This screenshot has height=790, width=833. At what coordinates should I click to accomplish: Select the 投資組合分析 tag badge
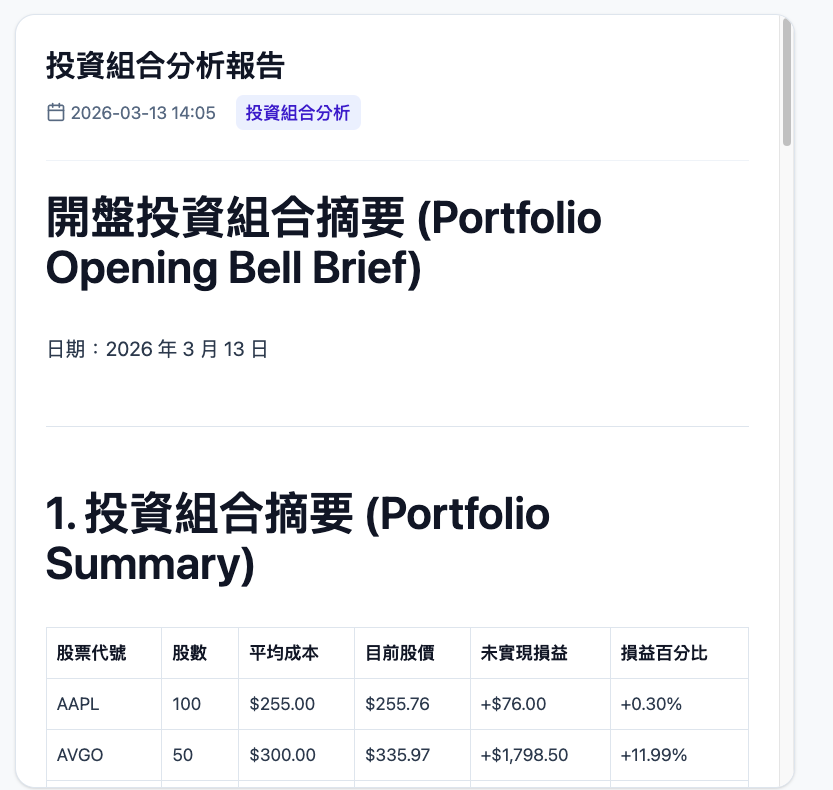[297, 113]
